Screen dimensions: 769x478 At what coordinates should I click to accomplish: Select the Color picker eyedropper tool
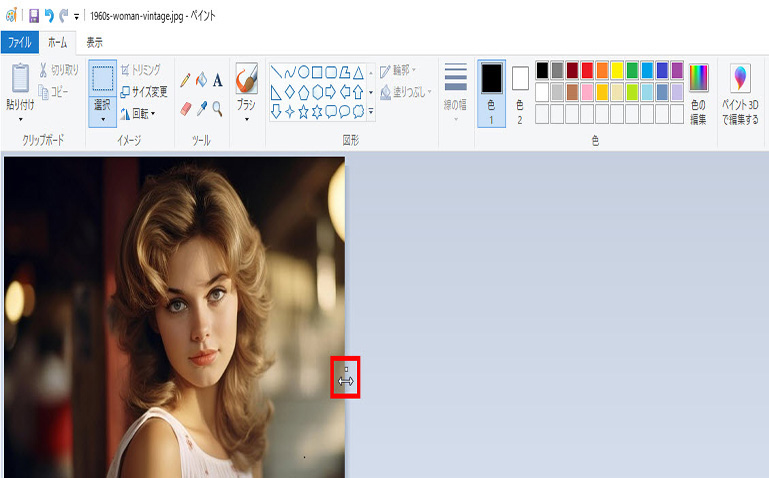pyautogui.click(x=201, y=108)
